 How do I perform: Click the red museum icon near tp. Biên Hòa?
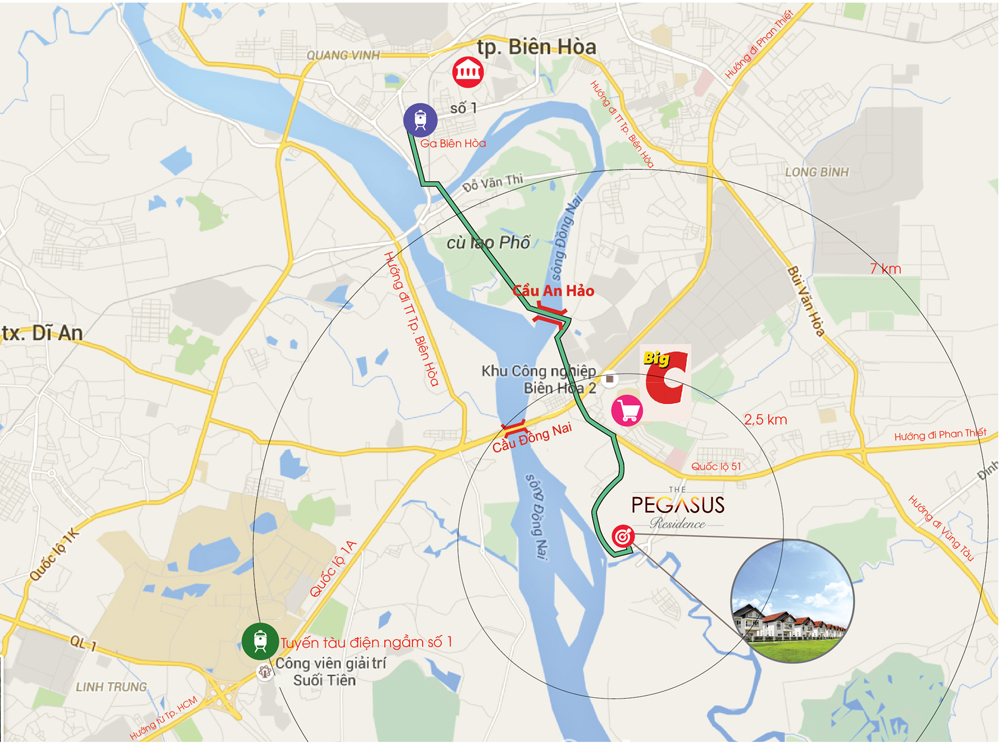[x=468, y=72]
